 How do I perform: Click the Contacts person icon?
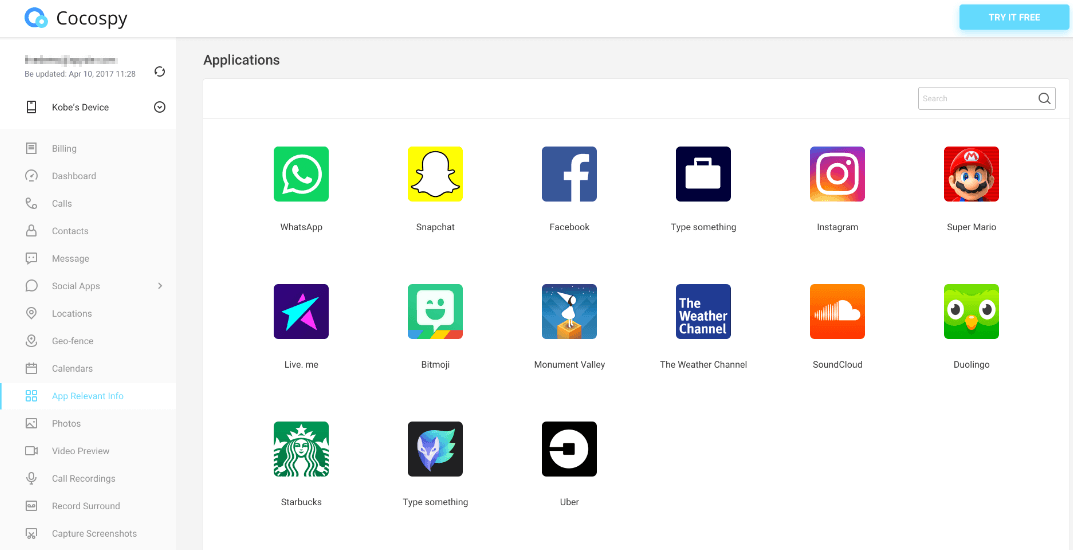coord(31,231)
